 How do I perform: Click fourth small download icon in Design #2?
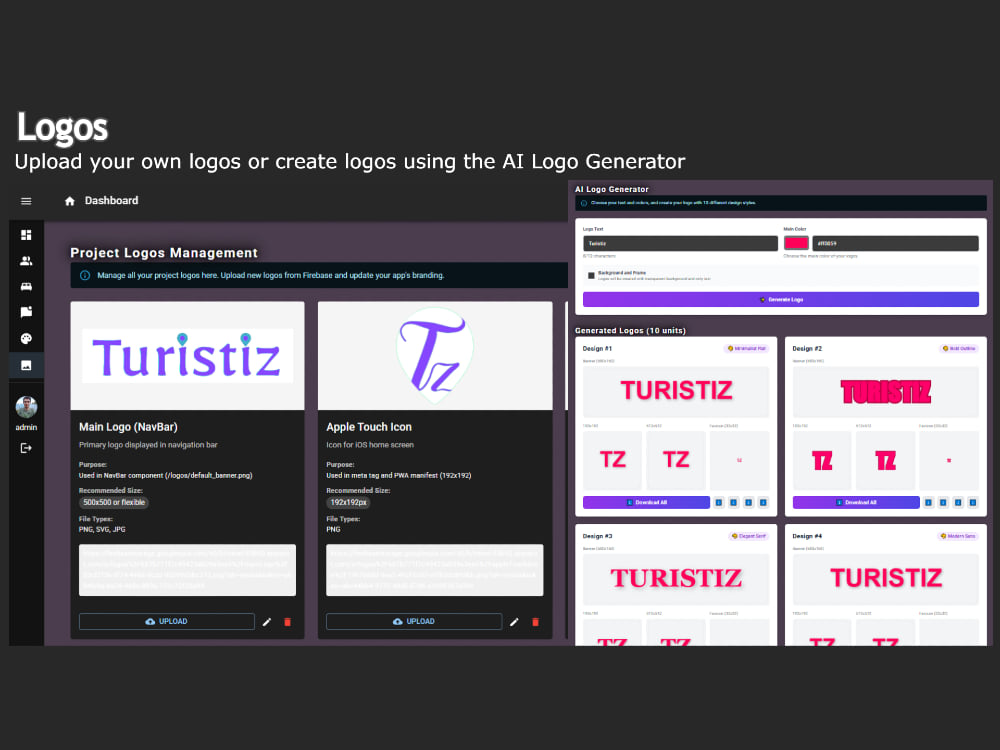(x=973, y=503)
